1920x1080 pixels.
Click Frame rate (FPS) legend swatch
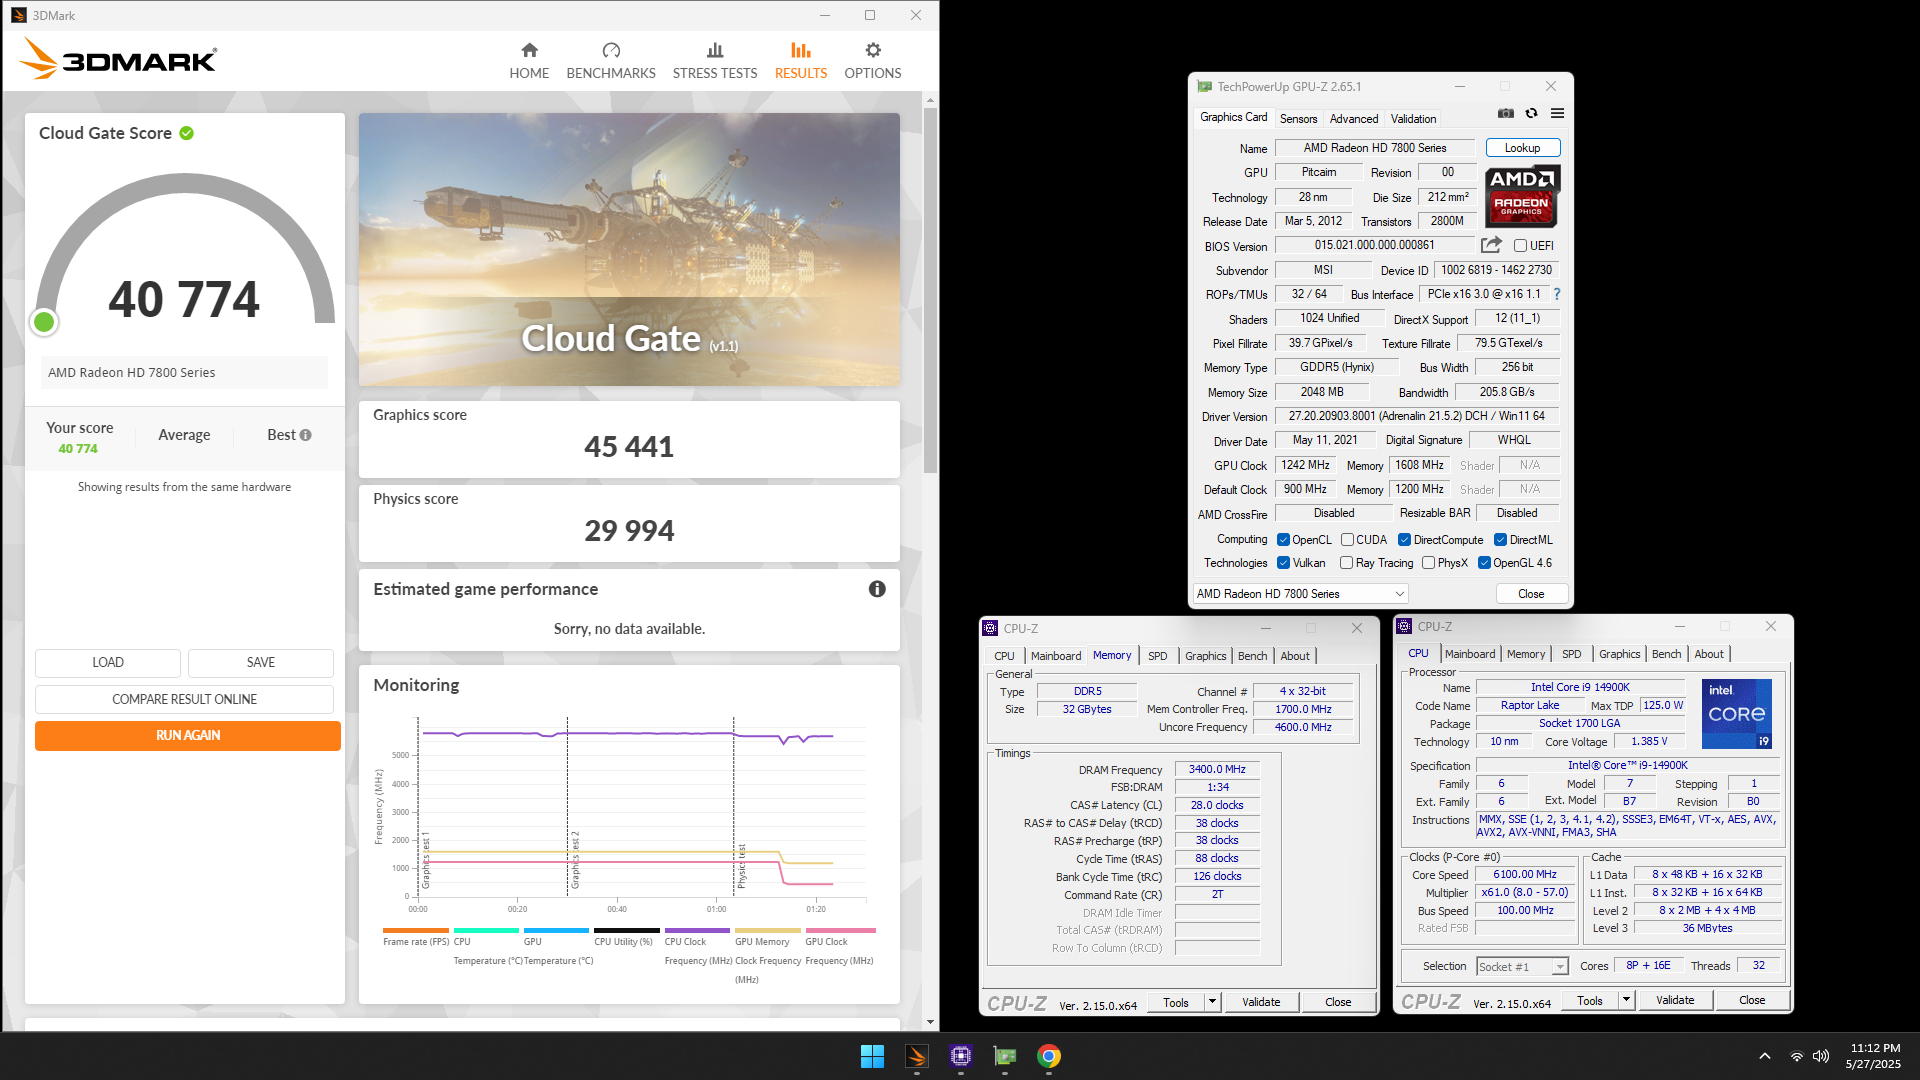(x=416, y=930)
